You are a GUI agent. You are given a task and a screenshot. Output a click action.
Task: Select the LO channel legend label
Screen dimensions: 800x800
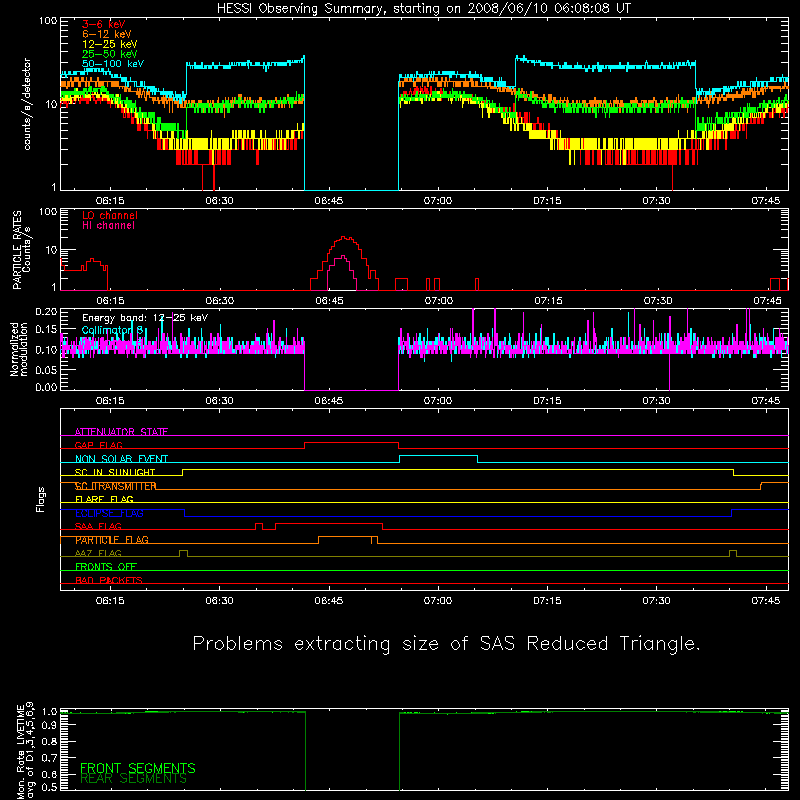(x=110, y=215)
